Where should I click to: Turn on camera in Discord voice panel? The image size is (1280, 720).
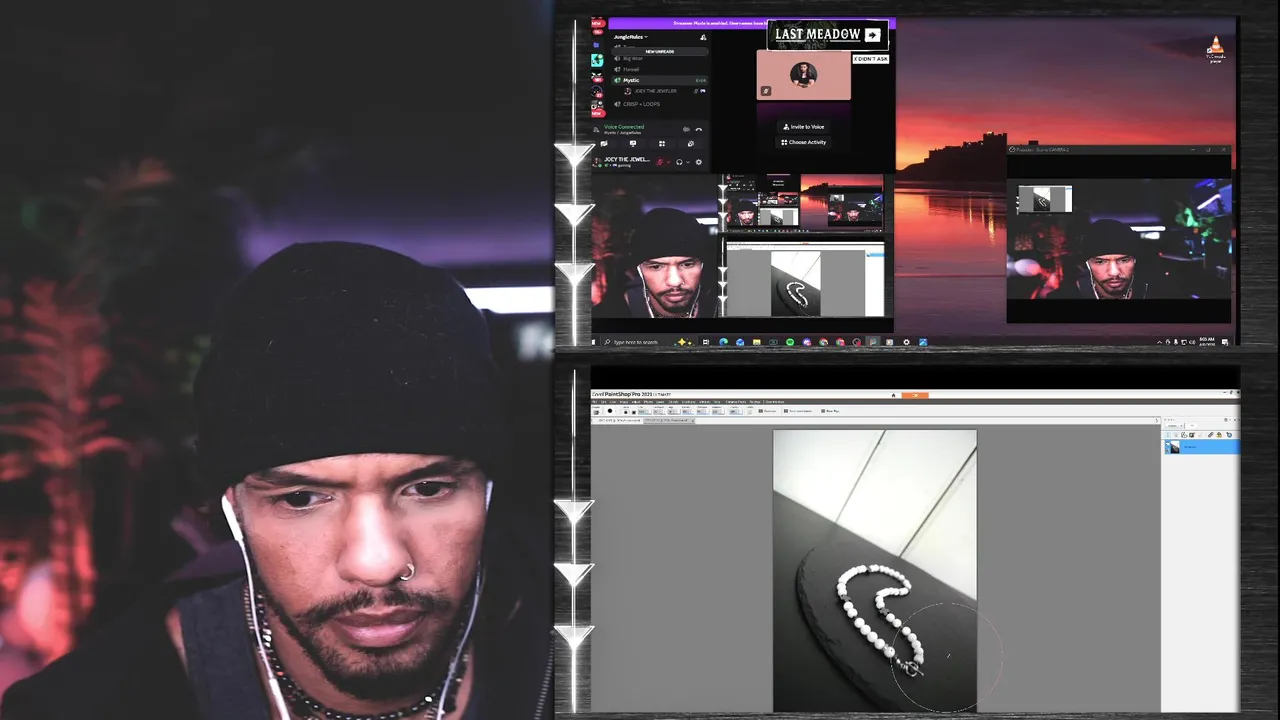point(604,144)
